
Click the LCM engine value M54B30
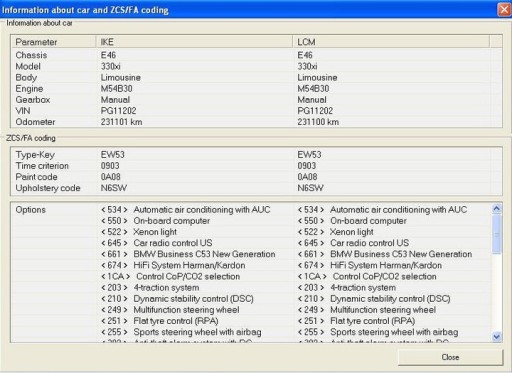[x=313, y=89]
